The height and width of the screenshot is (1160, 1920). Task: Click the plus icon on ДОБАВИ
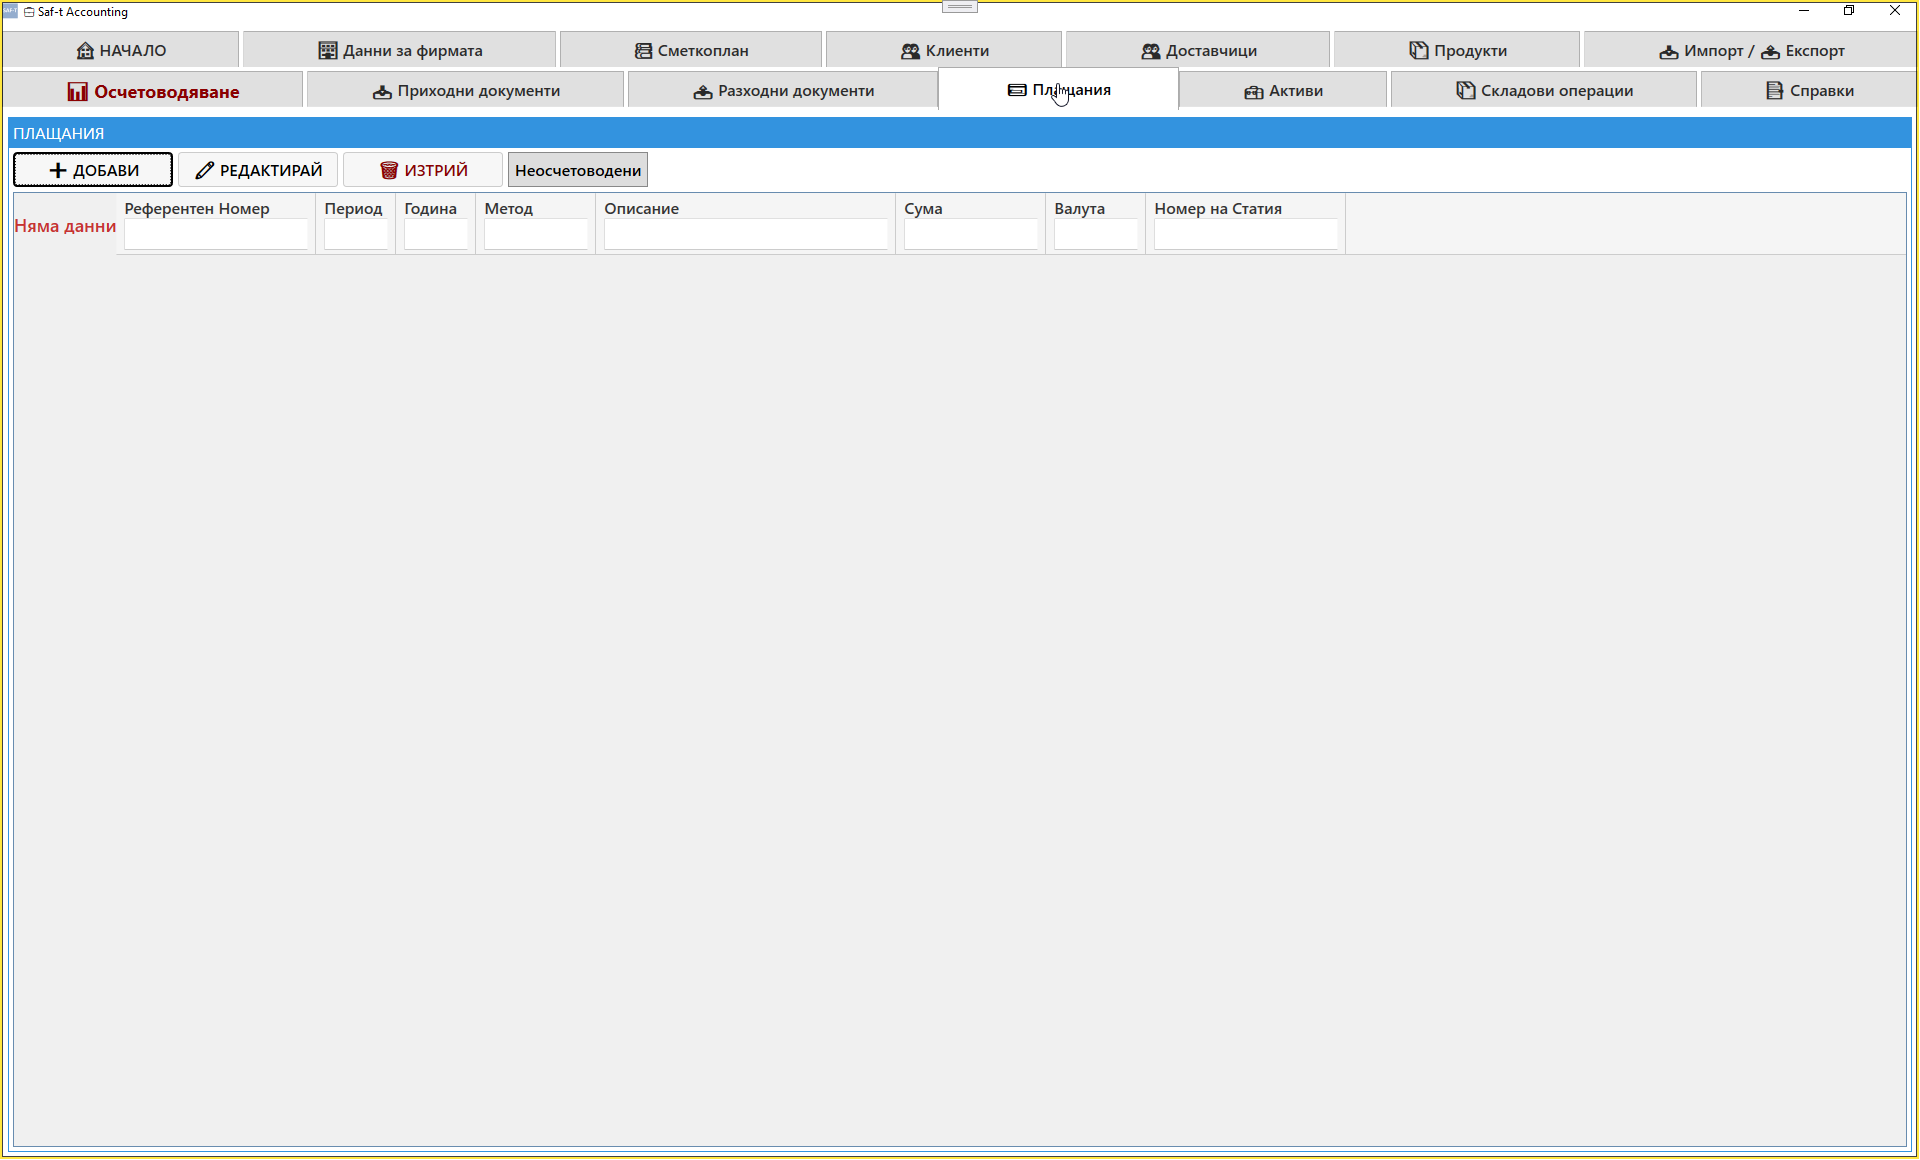click(58, 170)
